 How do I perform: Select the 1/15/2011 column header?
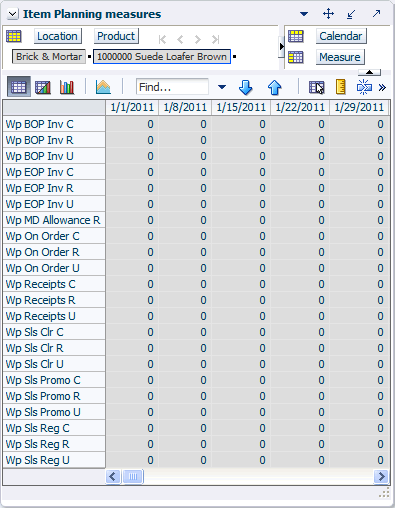click(x=241, y=107)
